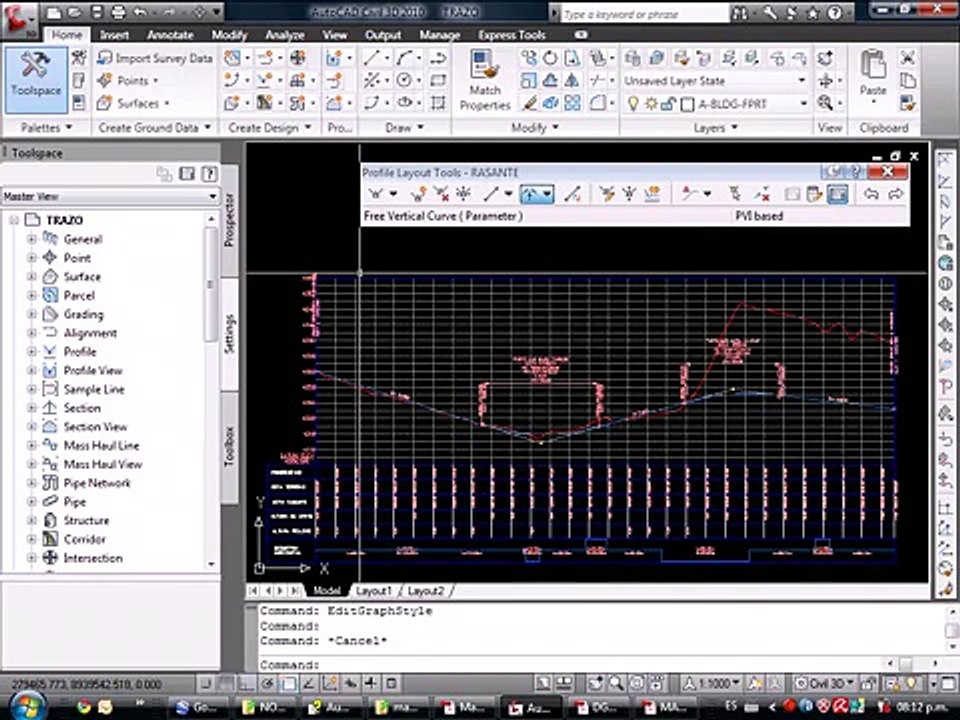Click the Prospector toolspace tab
This screenshot has width=960, height=720.
tap(230, 220)
